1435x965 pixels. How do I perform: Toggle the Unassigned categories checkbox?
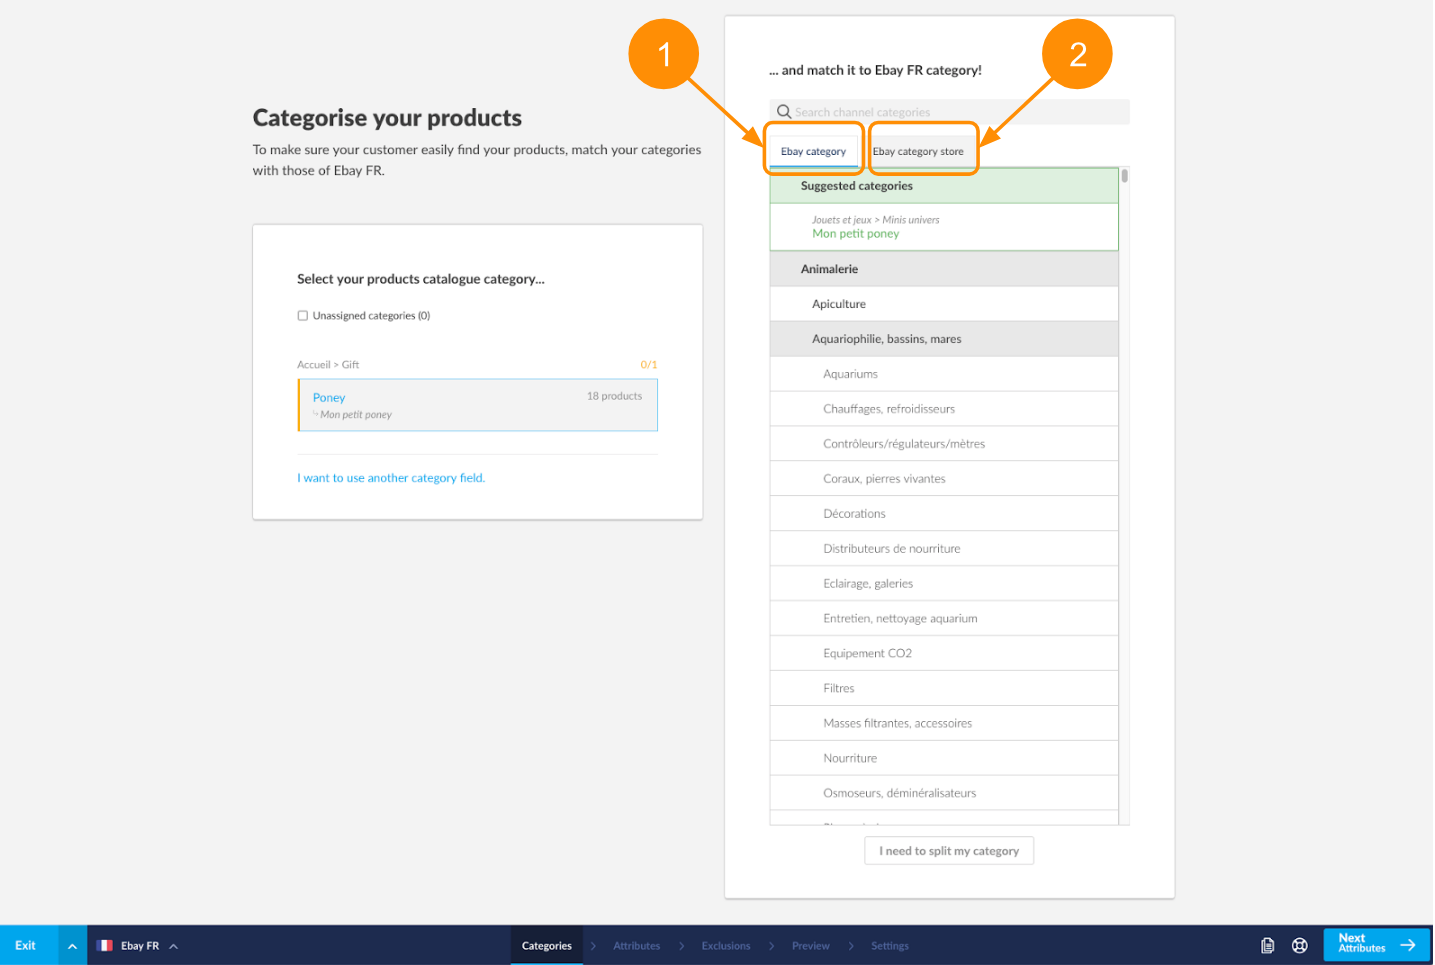pos(303,316)
